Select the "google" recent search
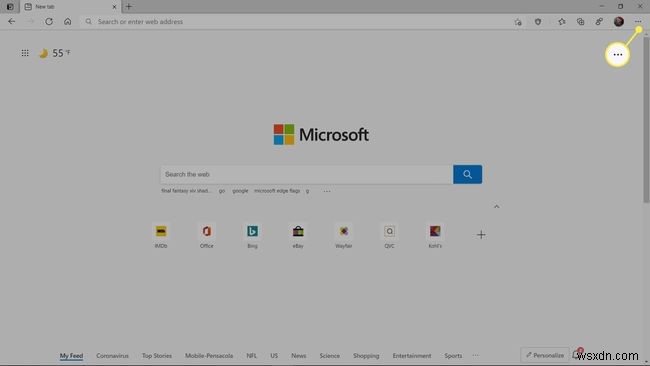This screenshot has width=650, height=366. (240, 191)
